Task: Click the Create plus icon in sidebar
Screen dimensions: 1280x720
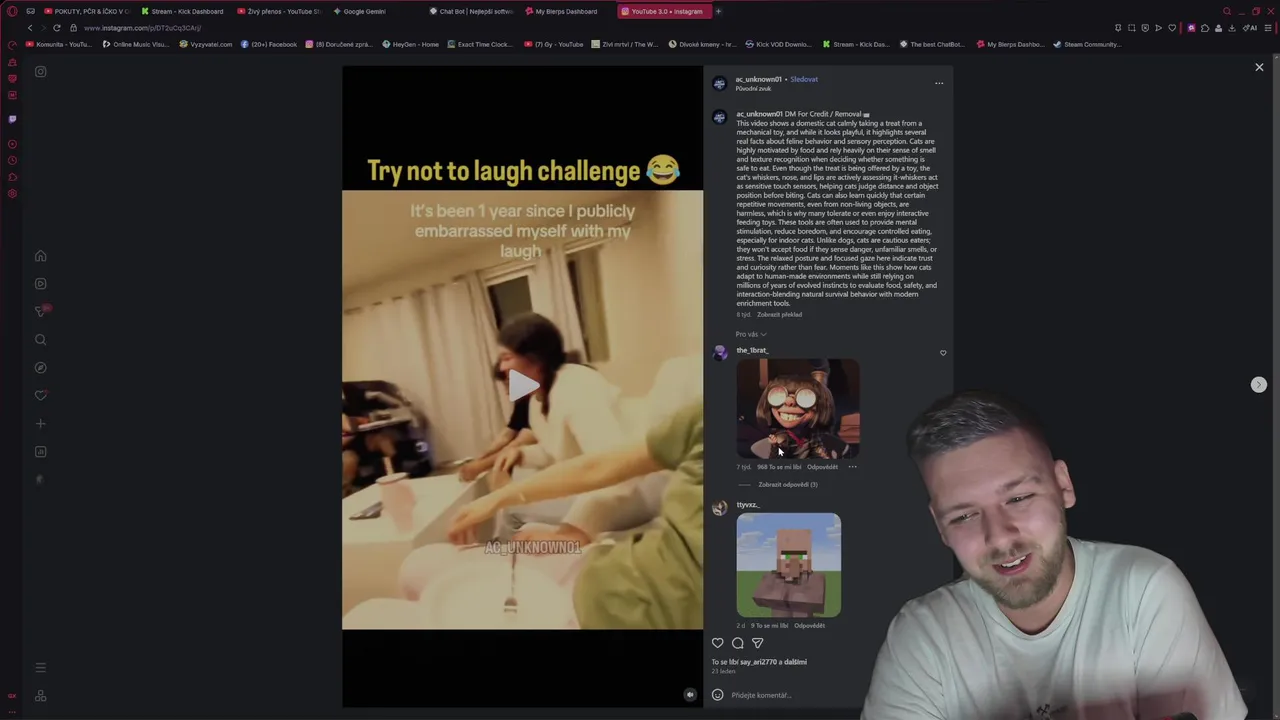Action: (x=40, y=424)
